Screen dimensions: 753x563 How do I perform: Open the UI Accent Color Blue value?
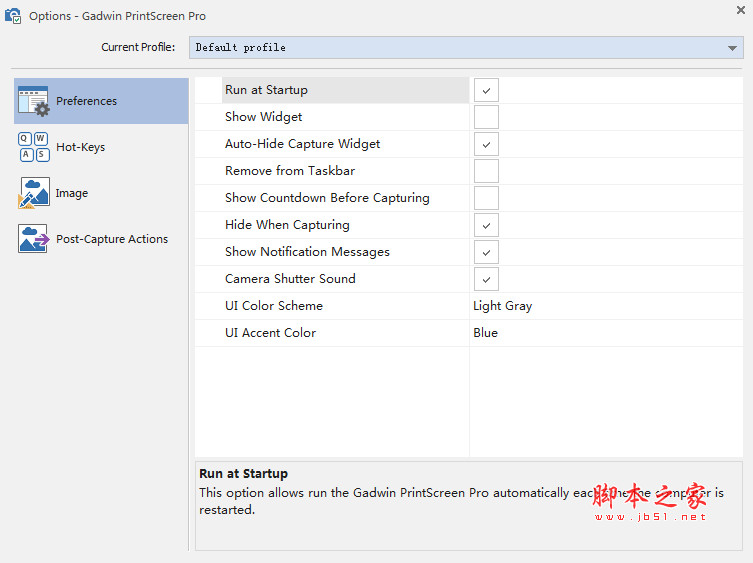(x=485, y=333)
